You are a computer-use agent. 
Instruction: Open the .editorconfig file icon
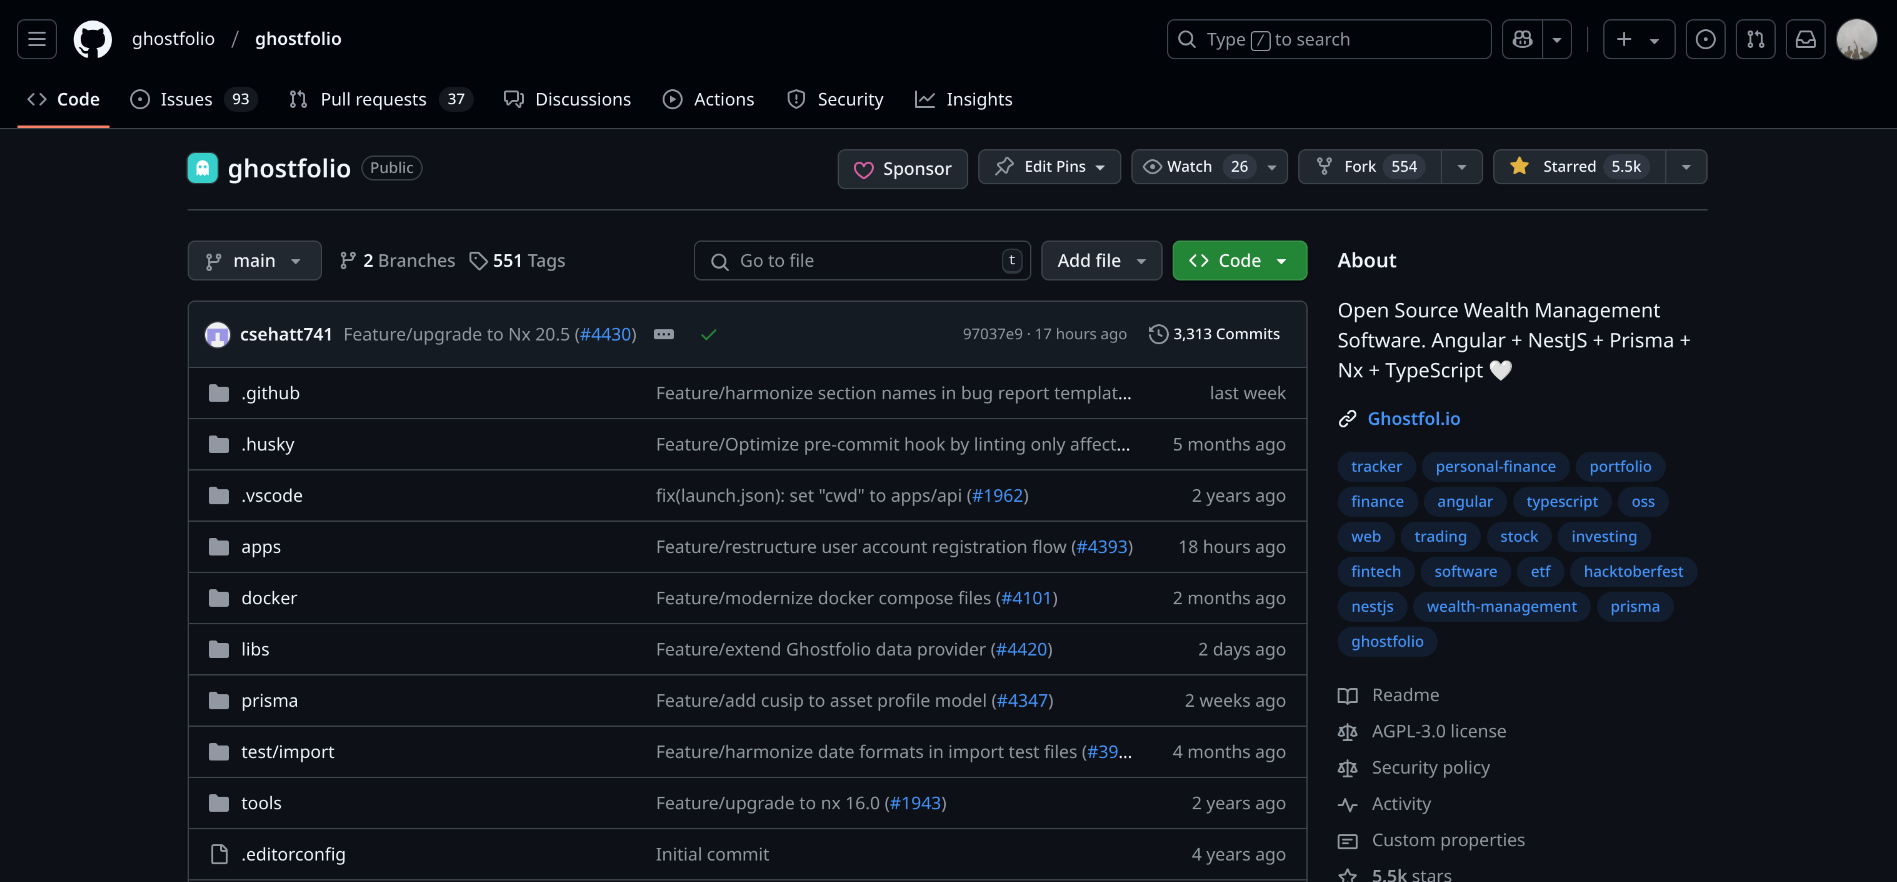(x=219, y=854)
